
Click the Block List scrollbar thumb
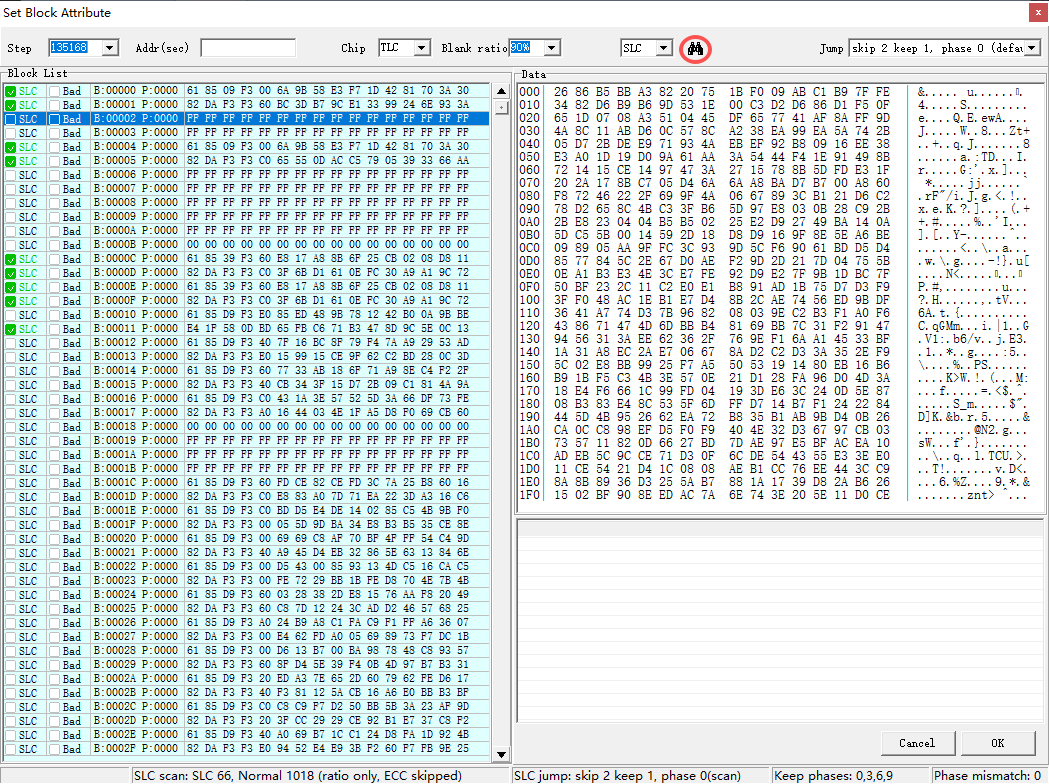[x=501, y=106]
